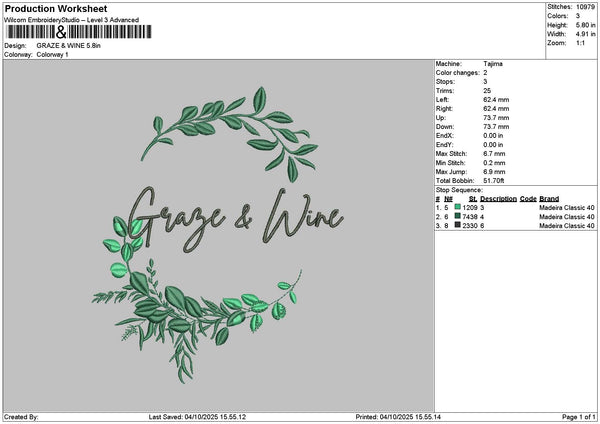Screen dimensions: 600x424
Task: Select the light green 1209 thread swatch
Action: [457, 207]
